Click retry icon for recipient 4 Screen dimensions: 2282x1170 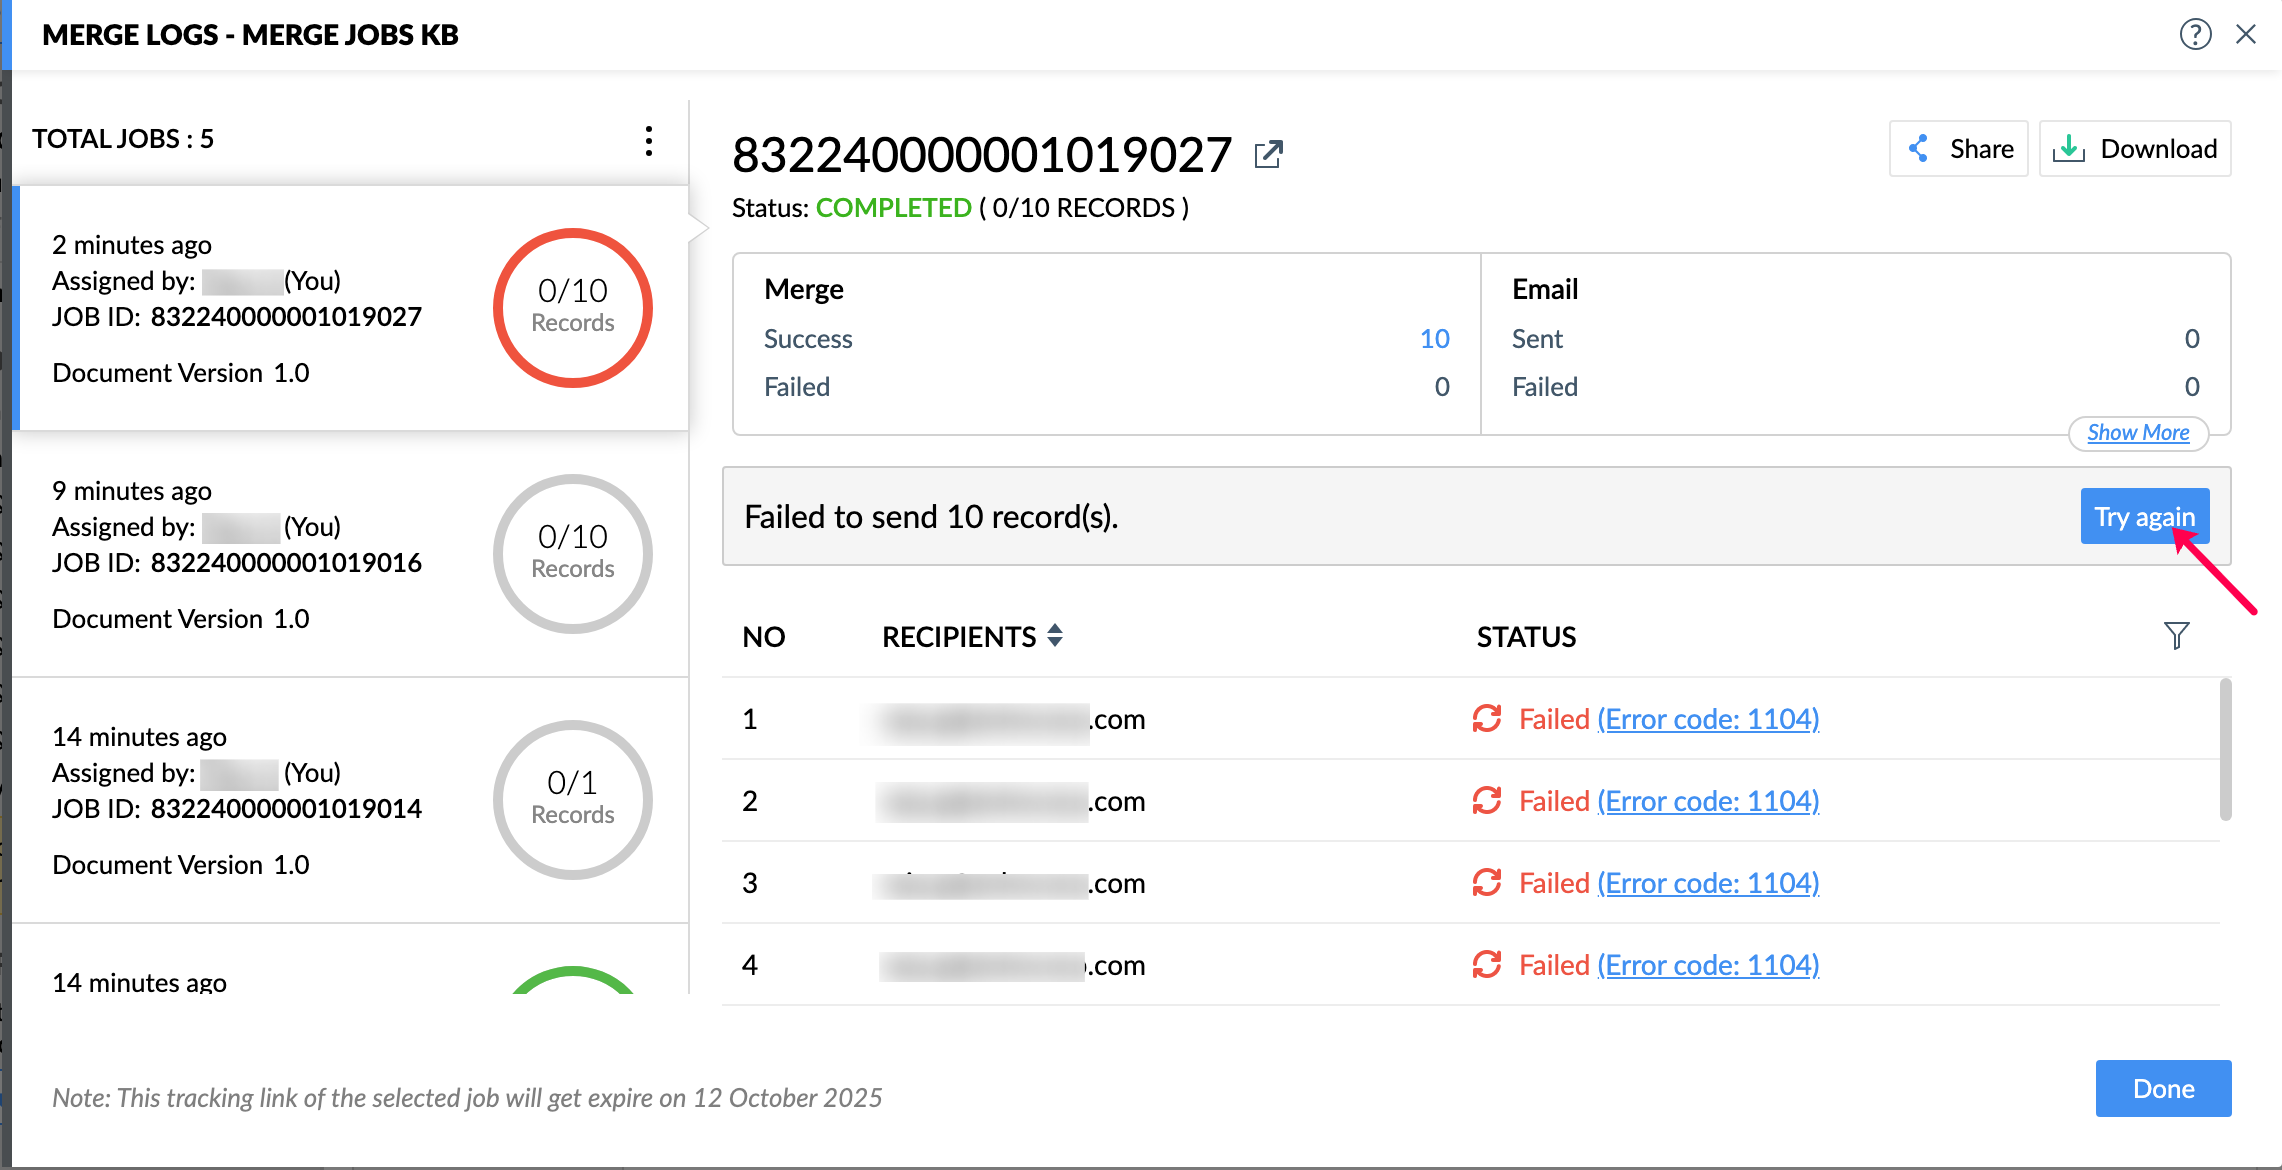click(1487, 965)
